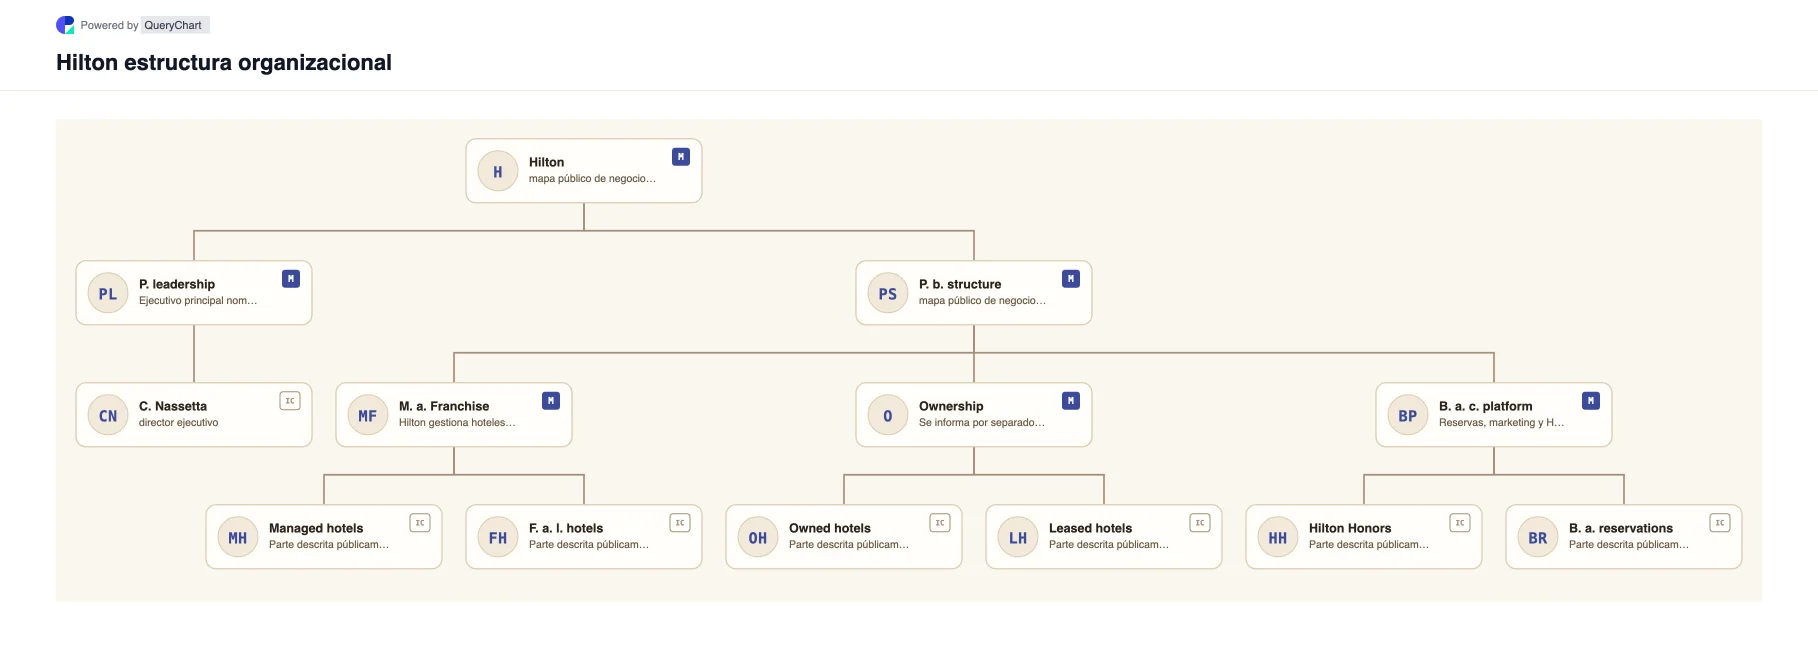This screenshot has height=658, width=1818.
Task: Select the LH avatar for Leased hotels
Action: click(x=1018, y=537)
